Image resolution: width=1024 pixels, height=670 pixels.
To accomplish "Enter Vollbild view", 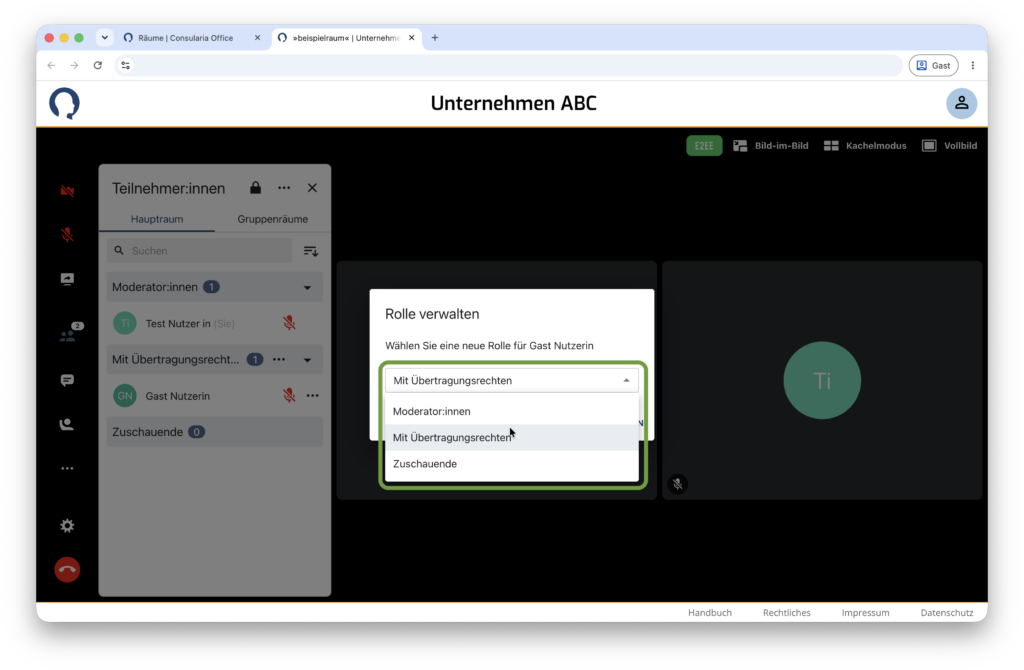I will 949,146.
